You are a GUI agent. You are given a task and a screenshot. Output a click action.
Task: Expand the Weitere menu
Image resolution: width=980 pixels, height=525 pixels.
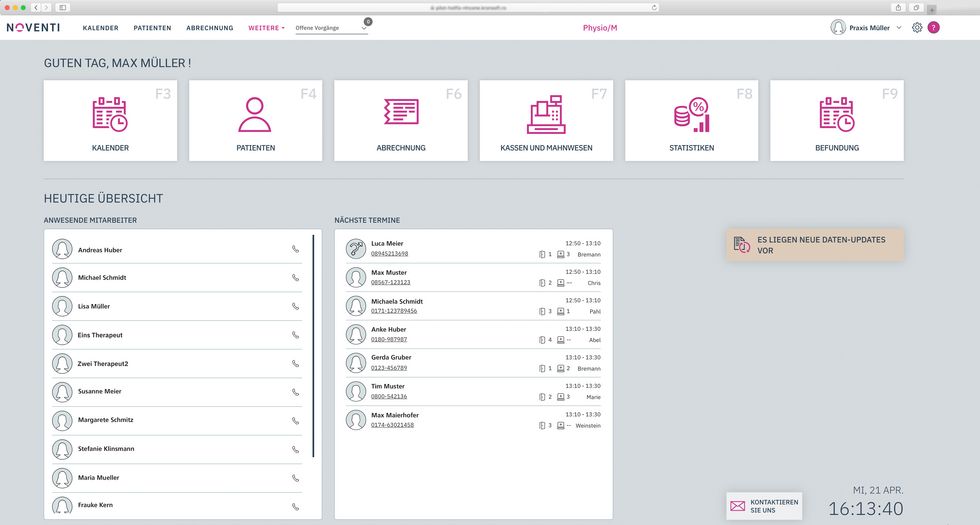pos(266,28)
